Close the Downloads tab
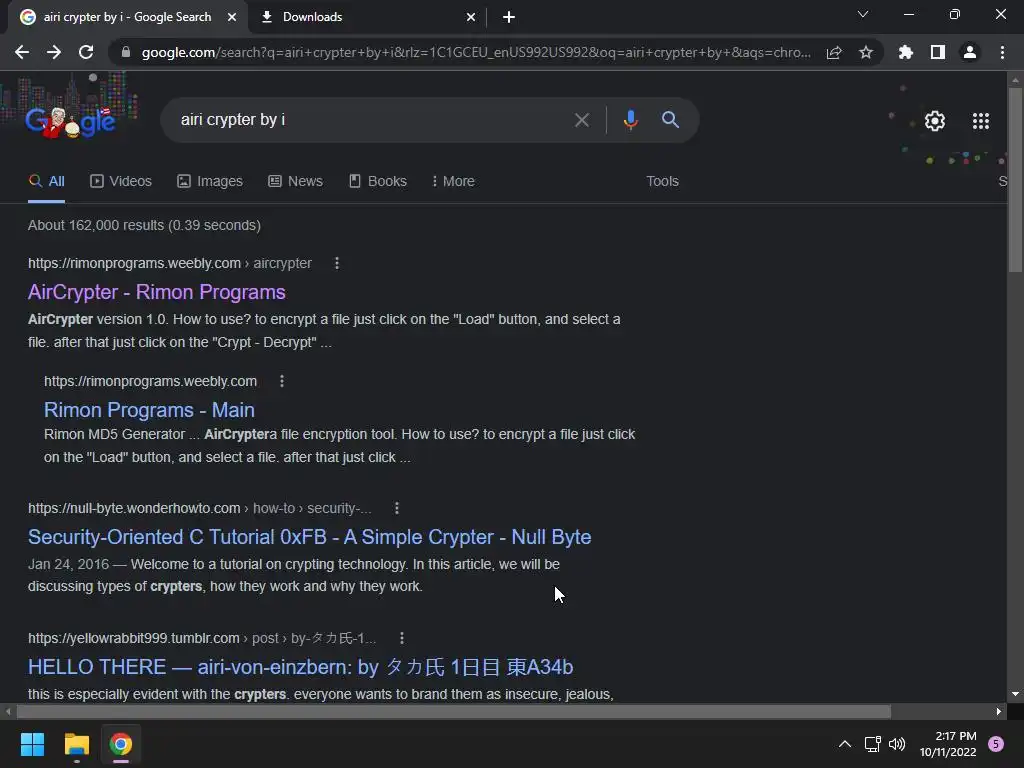The image size is (1024, 768). [471, 17]
